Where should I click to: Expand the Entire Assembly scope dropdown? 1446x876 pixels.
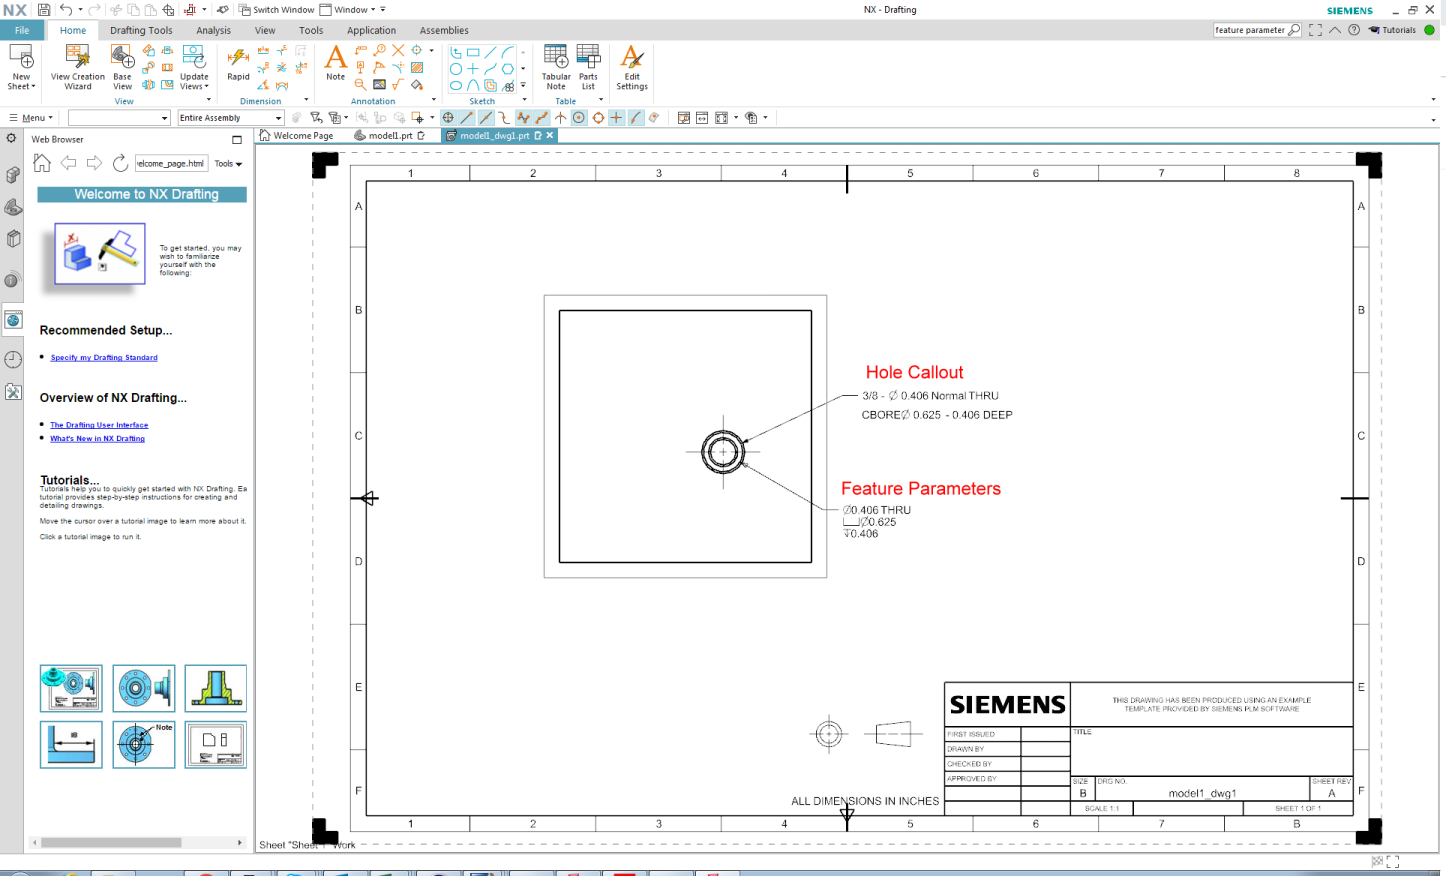click(x=231, y=118)
